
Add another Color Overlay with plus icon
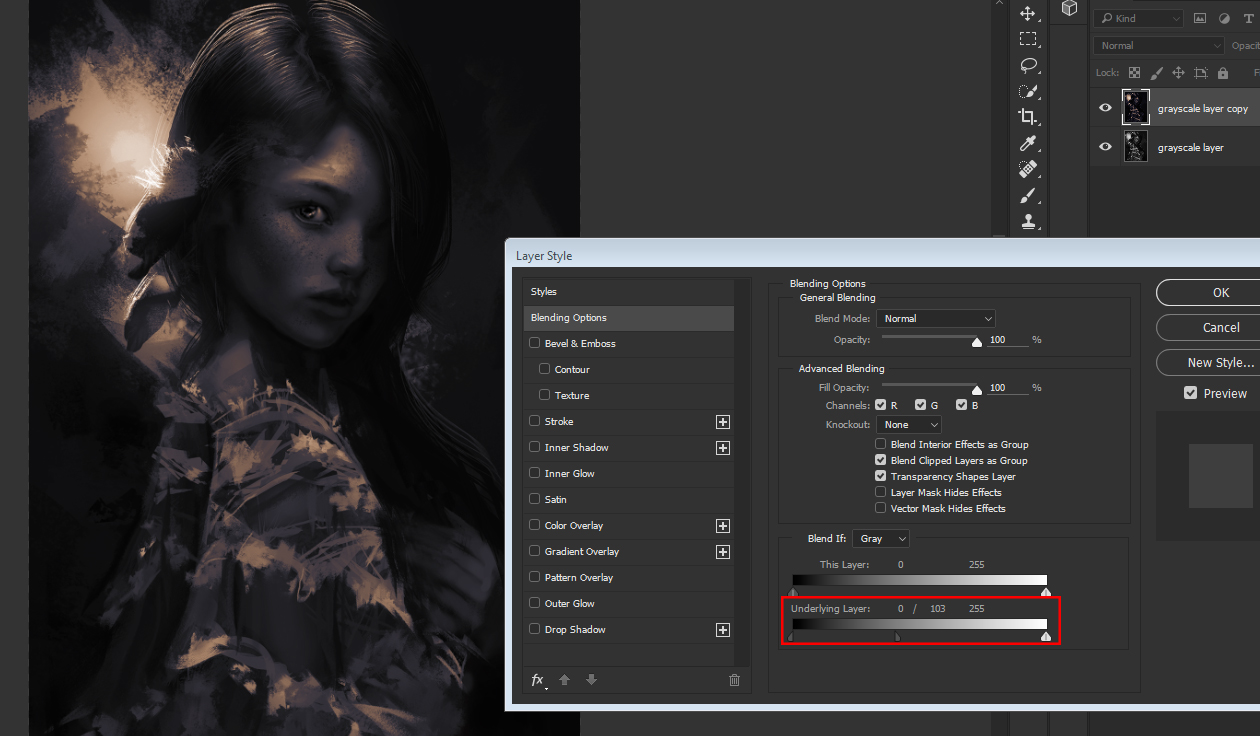click(x=723, y=526)
